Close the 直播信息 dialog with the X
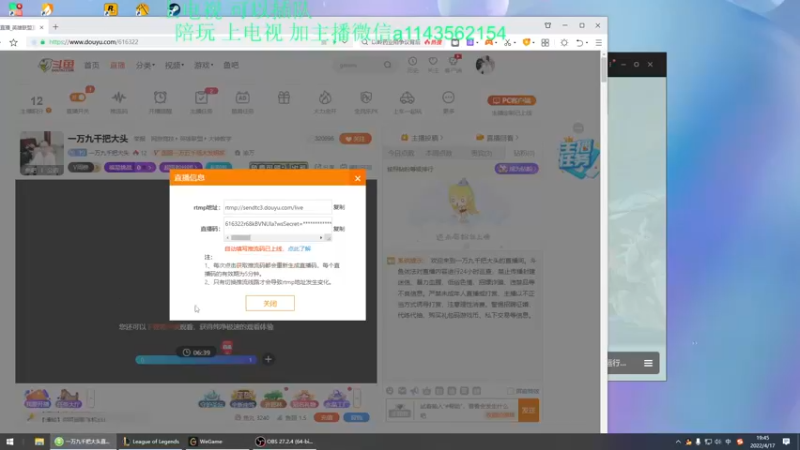 (x=358, y=178)
